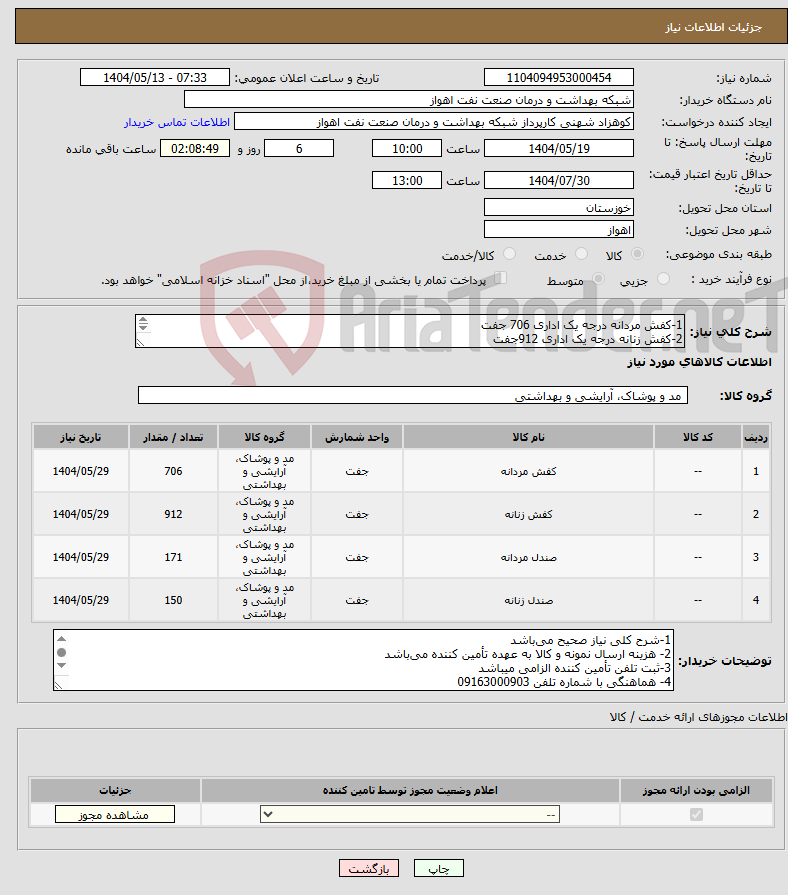Click the delivery province field خوزستان
This screenshot has height=895, width=788.
(559, 208)
